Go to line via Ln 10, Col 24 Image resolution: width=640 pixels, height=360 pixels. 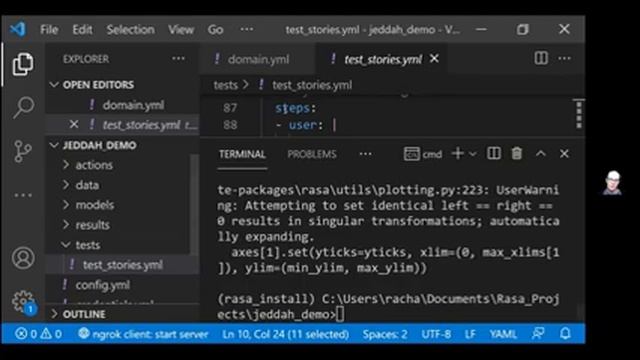click(285, 334)
